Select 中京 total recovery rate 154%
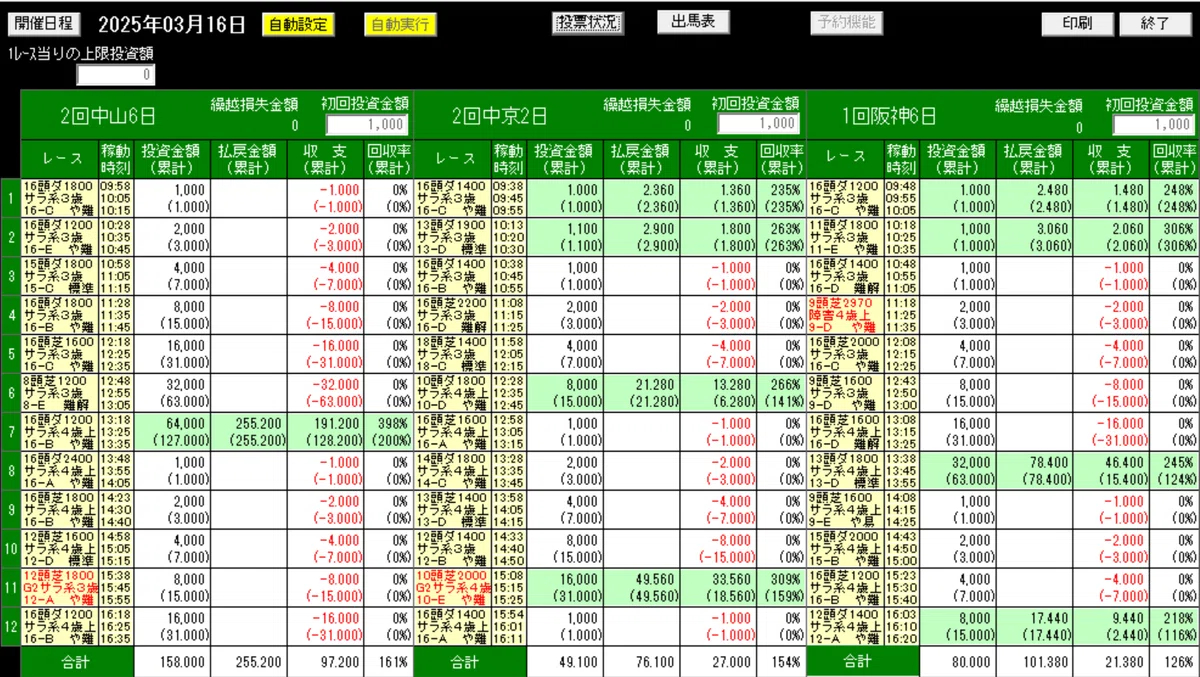This screenshot has width=1200, height=677. (x=781, y=662)
